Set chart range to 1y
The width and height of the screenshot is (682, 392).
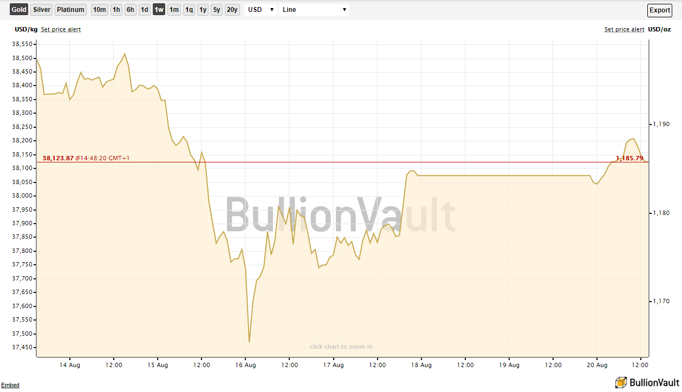pyautogui.click(x=203, y=10)
